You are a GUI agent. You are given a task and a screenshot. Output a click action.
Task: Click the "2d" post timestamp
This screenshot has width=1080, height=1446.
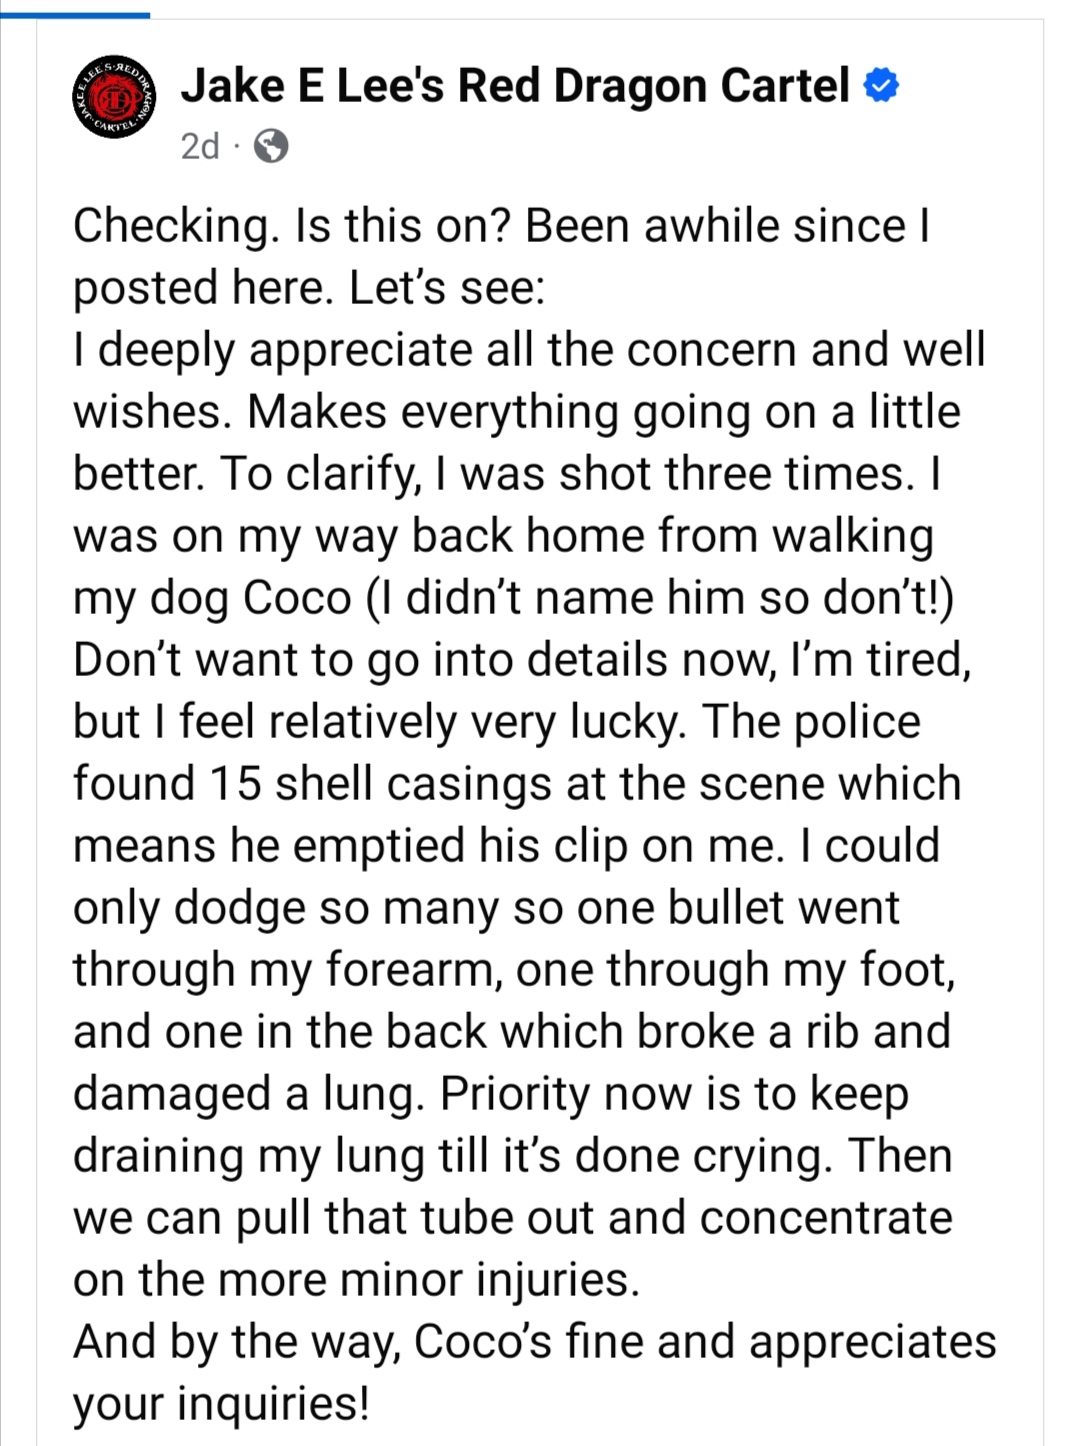click(199, 147)
